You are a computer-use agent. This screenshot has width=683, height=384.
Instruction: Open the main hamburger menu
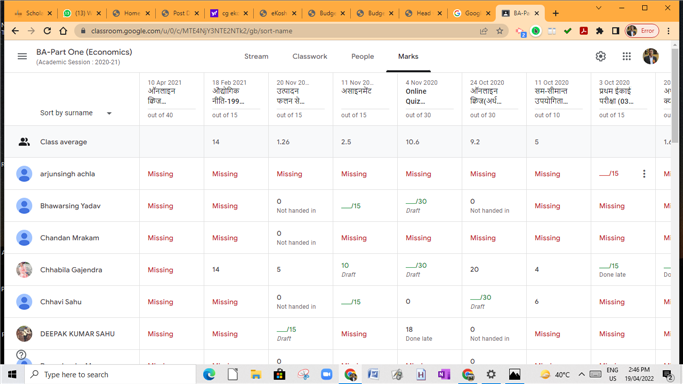coord(22,56)
